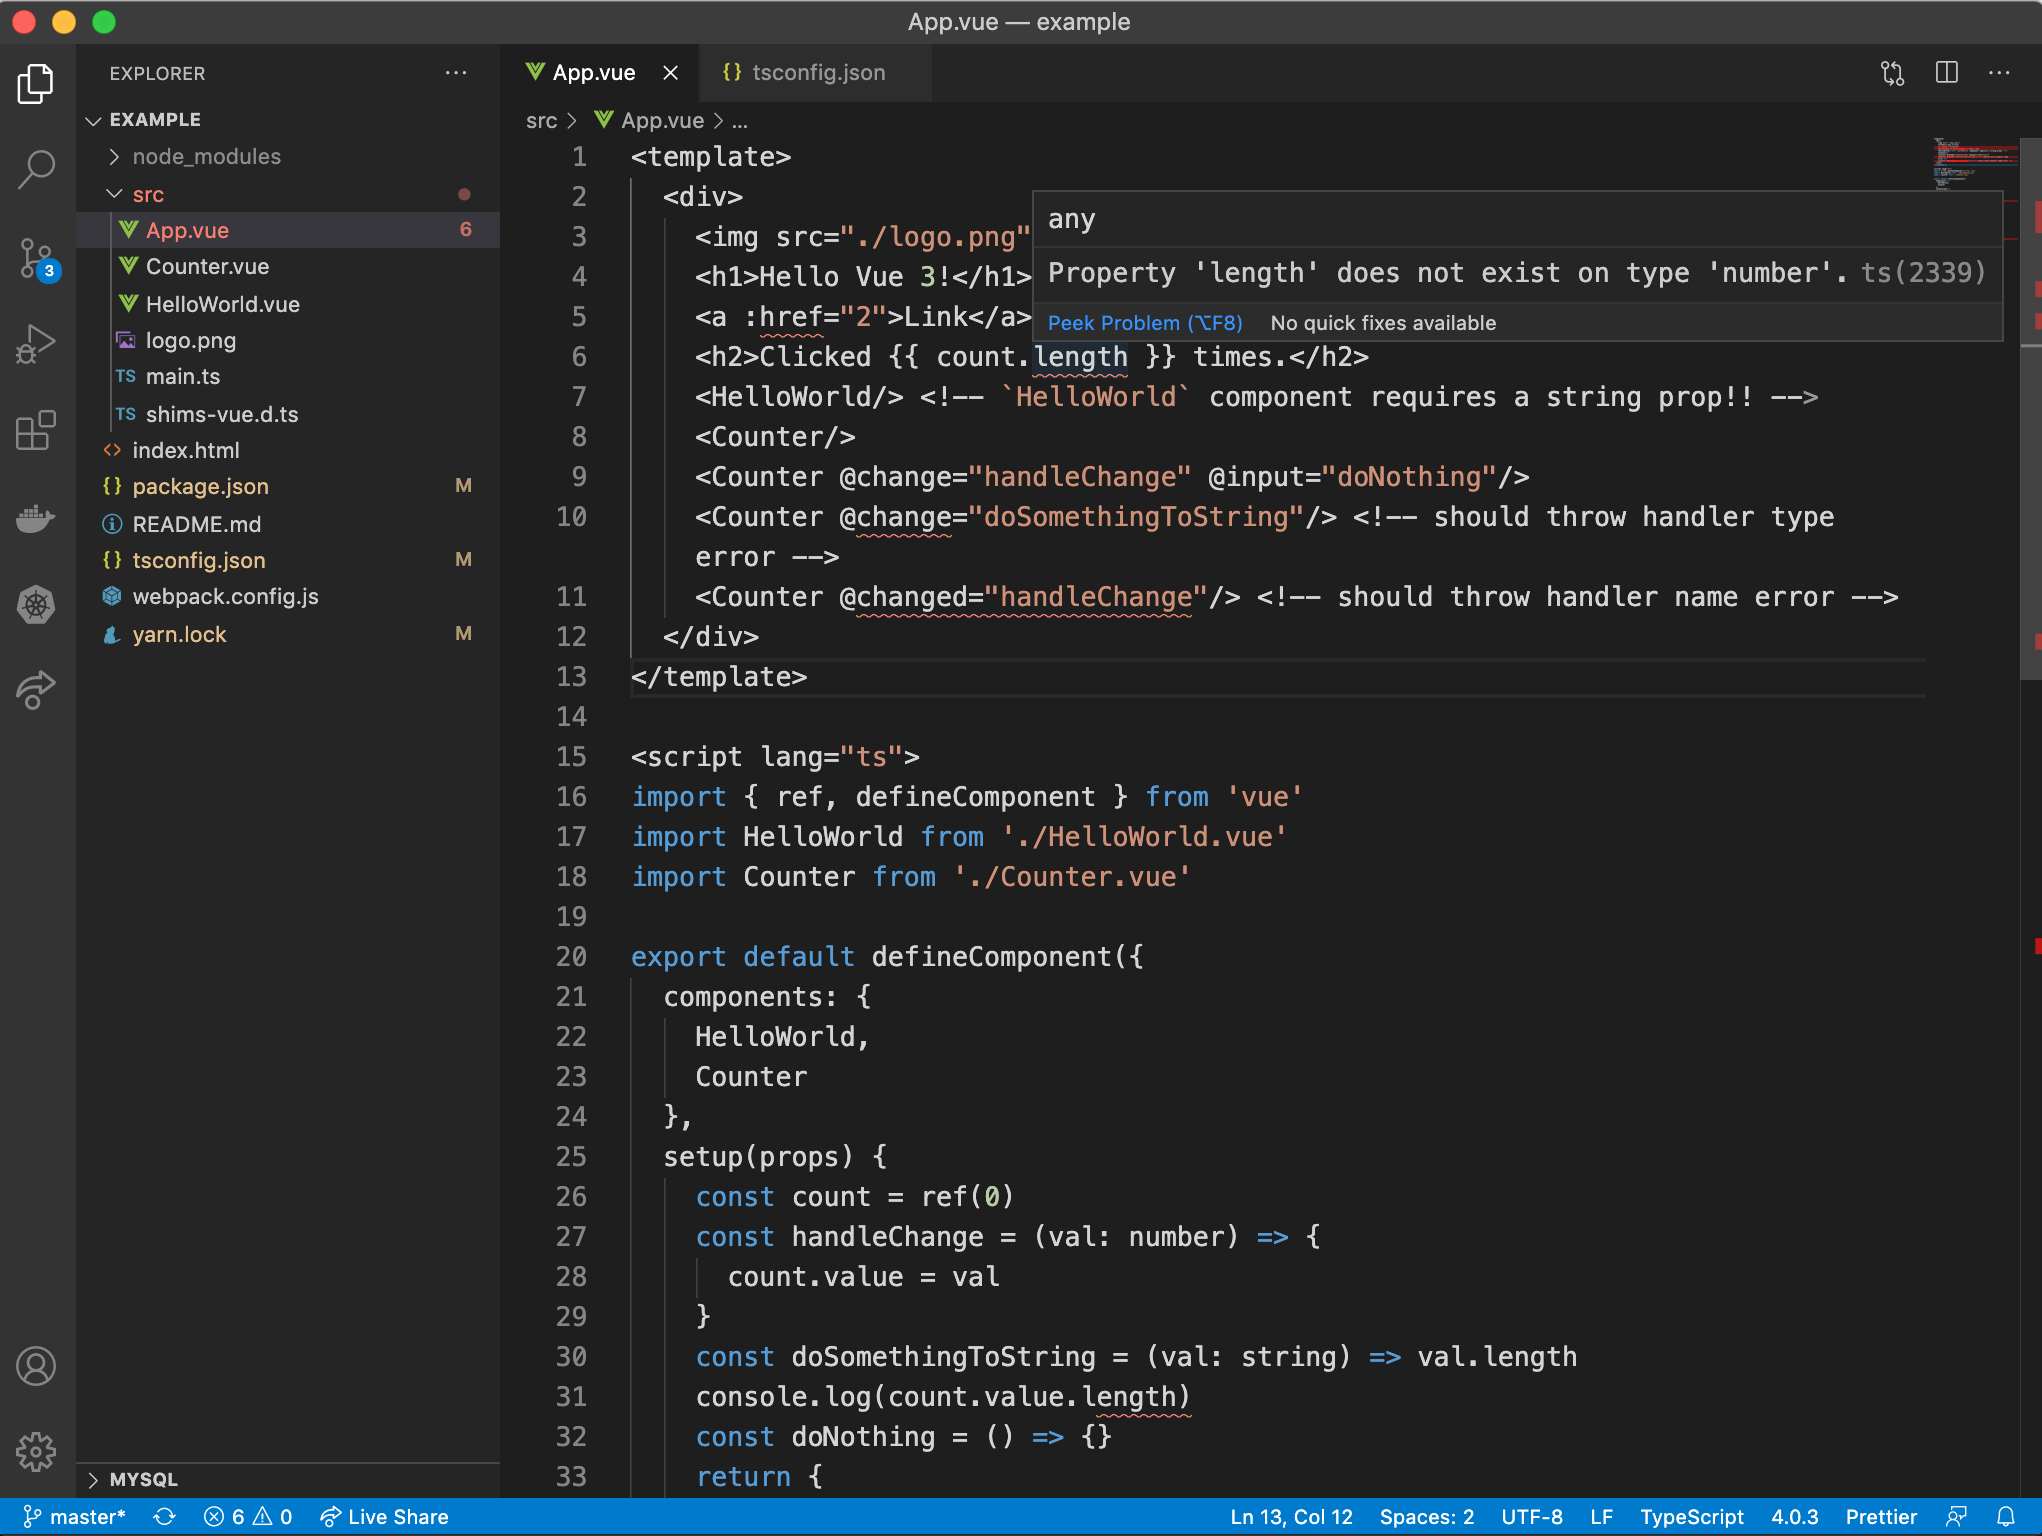Switch to the tsconfig.json tab
This screenshot has height=1536, width=2042.
(x=817, y=73)
